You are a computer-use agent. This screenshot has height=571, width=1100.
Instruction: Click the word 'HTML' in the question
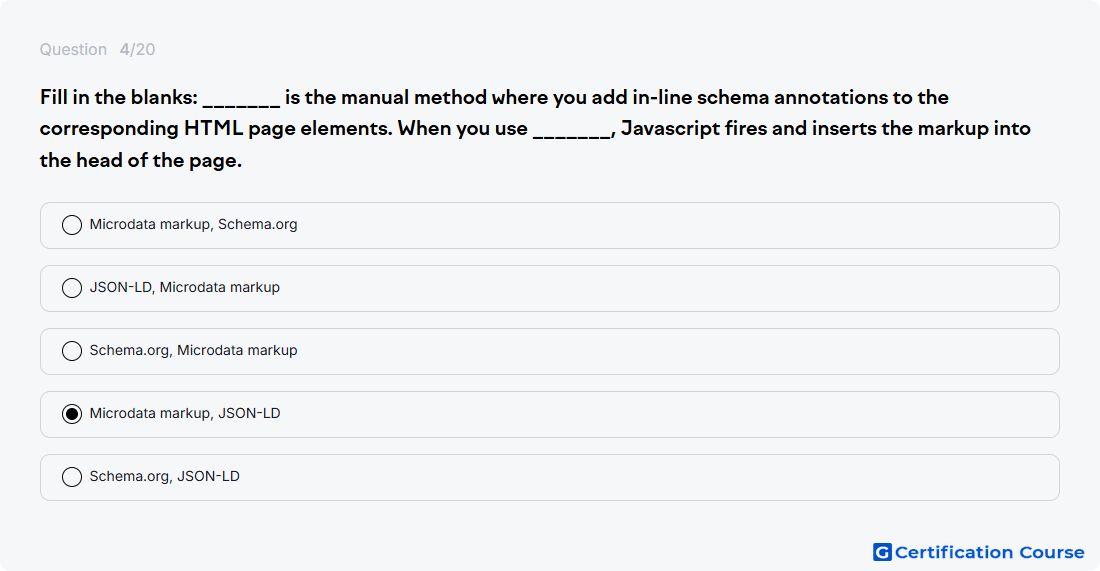click(213, 128)
